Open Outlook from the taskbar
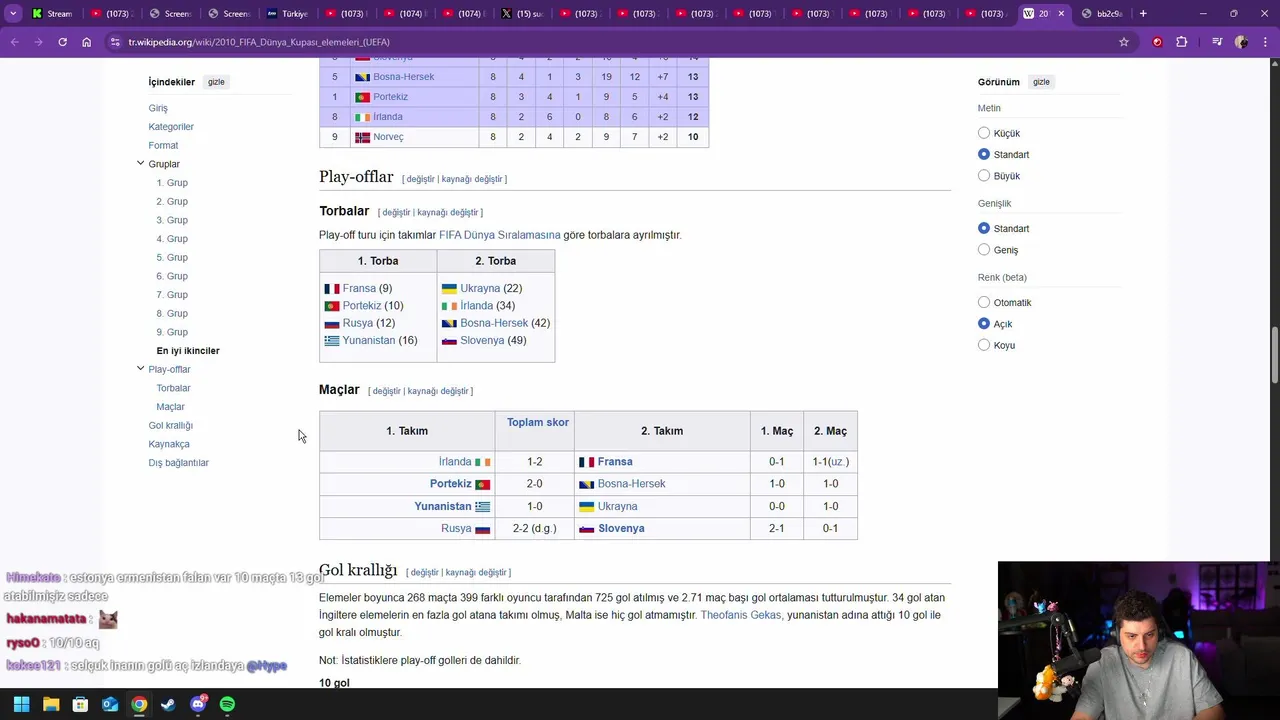 pos(110,704)
